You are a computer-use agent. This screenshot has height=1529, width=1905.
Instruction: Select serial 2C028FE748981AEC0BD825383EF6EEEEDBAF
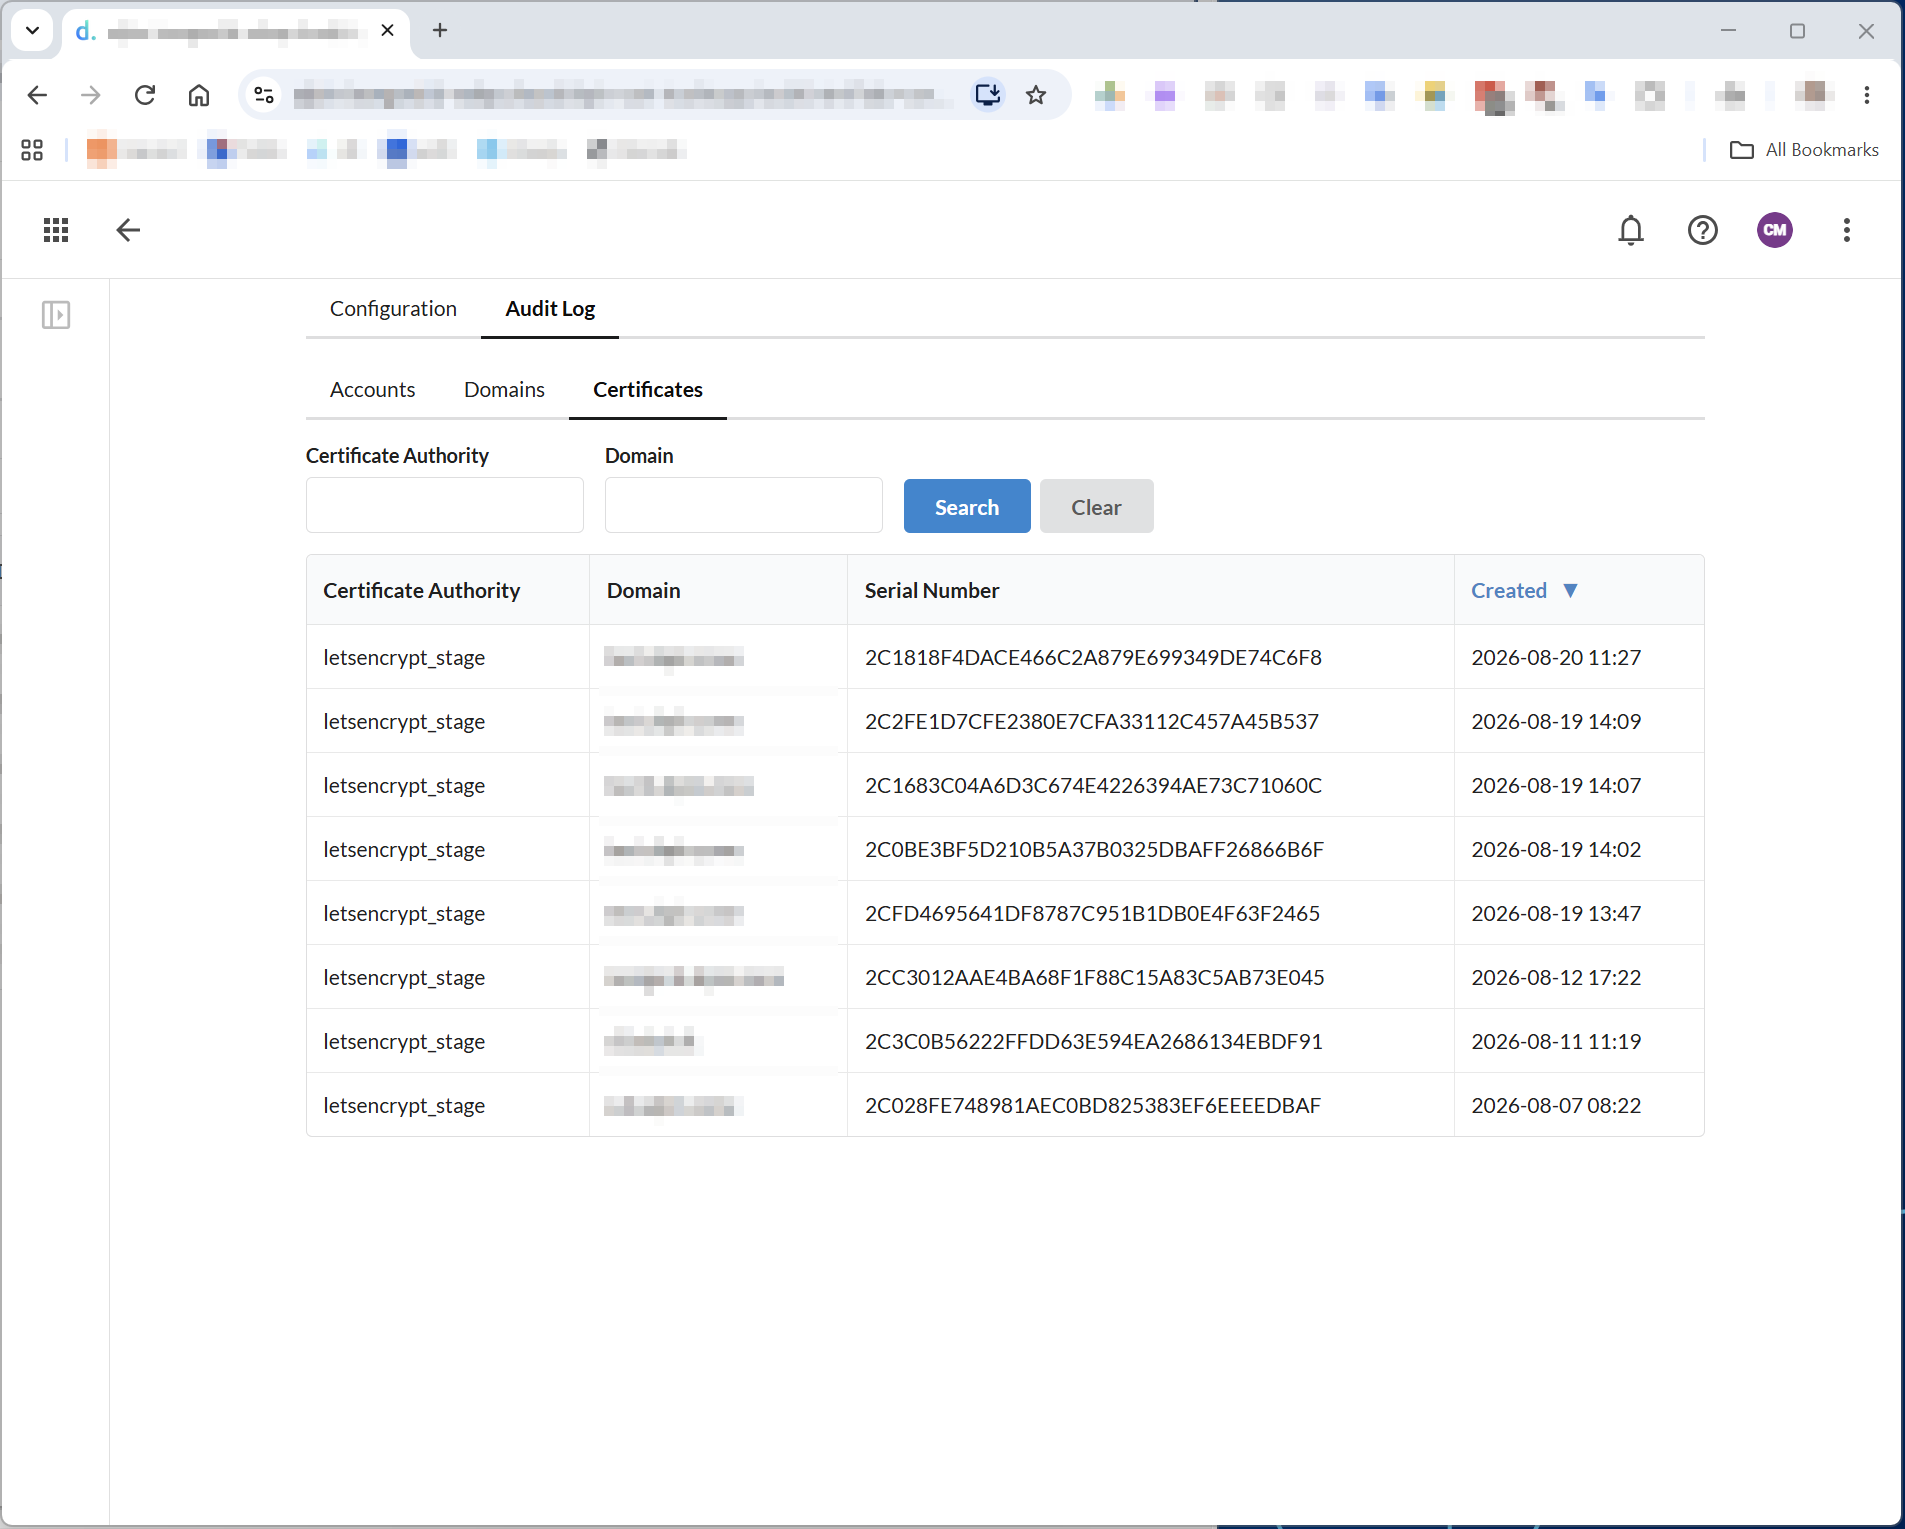(x=1092, y=1106)
